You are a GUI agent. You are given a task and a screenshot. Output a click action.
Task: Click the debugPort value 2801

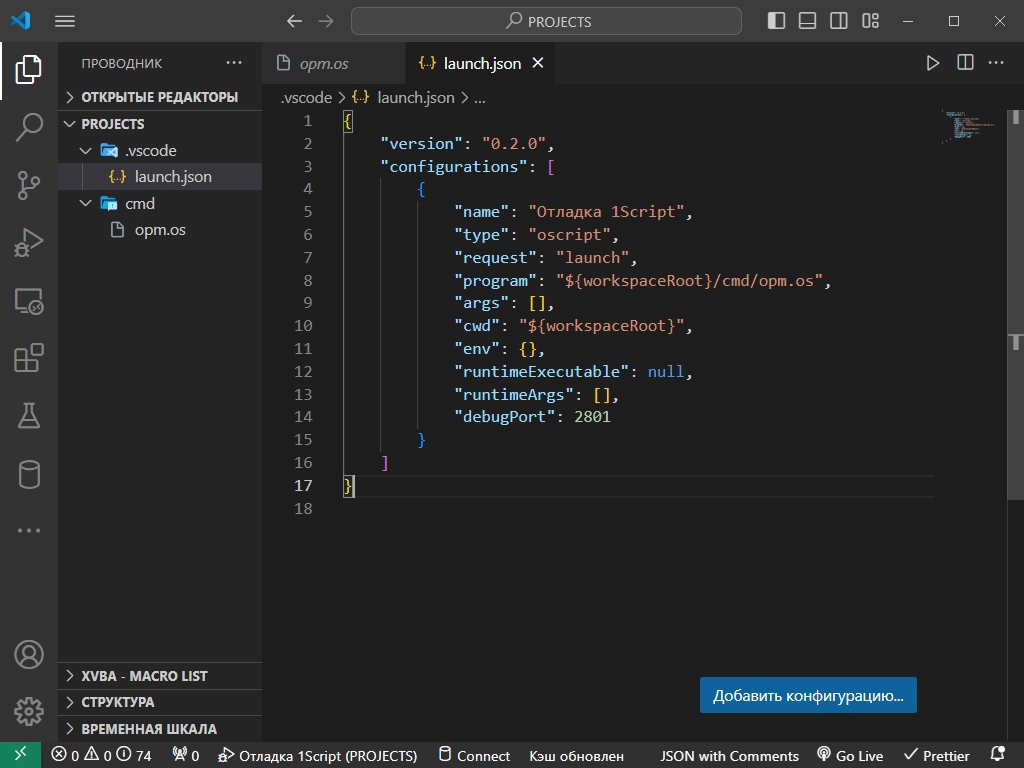tap(592, 417)
